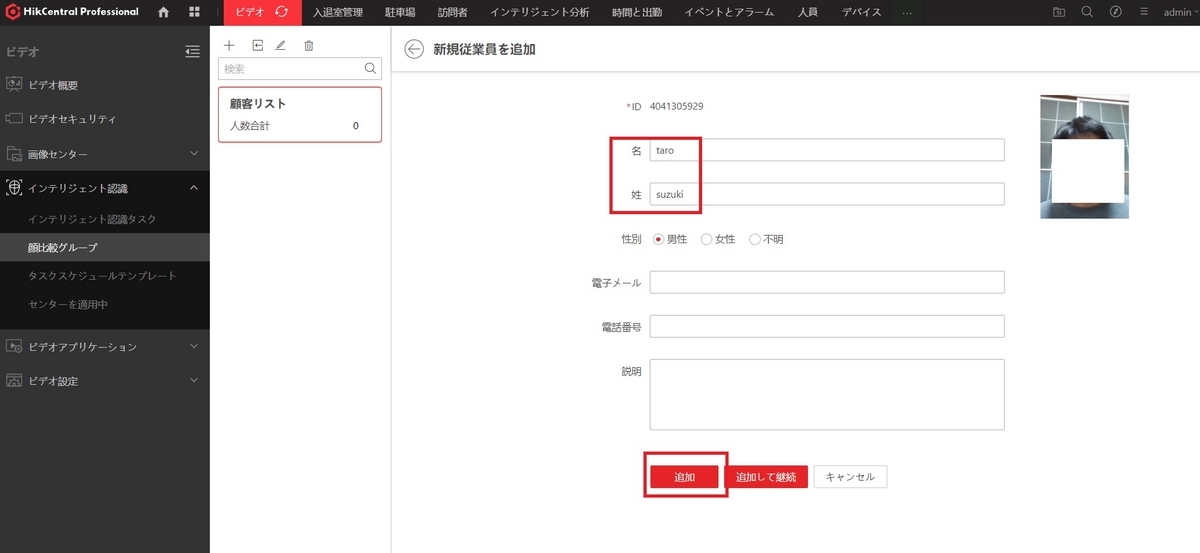This screenshot has height=553, width=1200.
Task: Select 顔比較グループ in the sidebar
Action: (x=105, y=247)
